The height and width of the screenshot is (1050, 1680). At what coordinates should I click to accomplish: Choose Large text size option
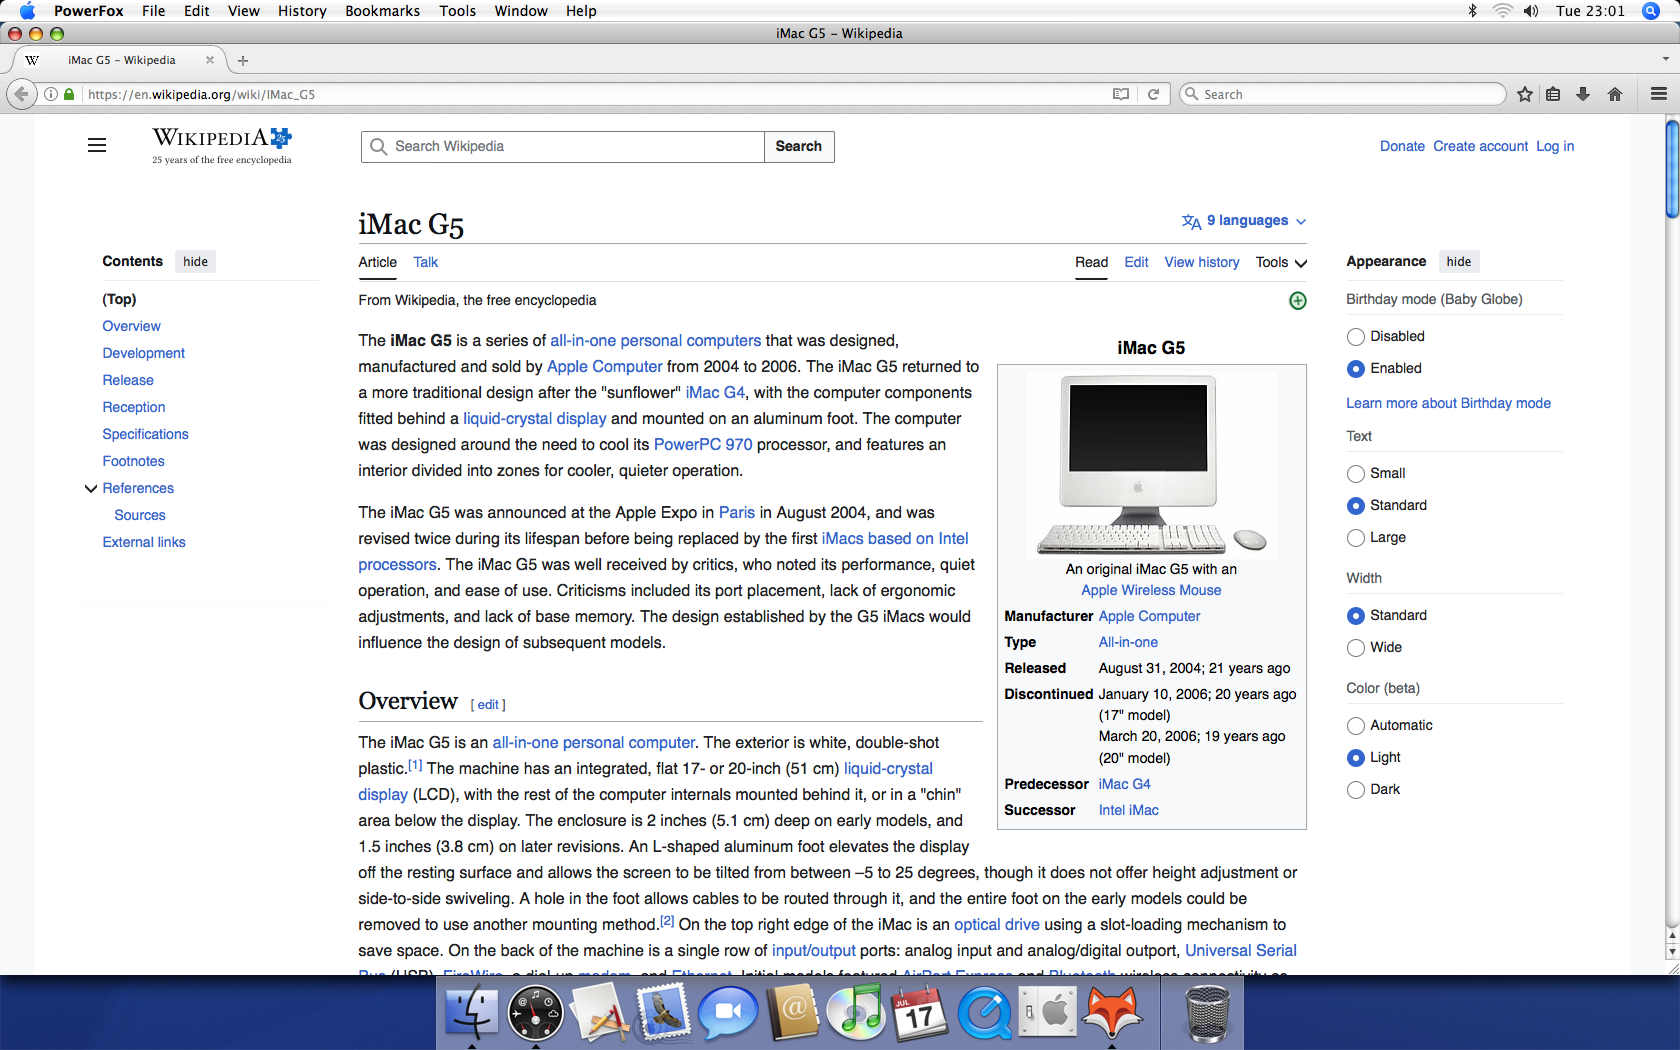pyautogui.click(x=1356, y=538)
